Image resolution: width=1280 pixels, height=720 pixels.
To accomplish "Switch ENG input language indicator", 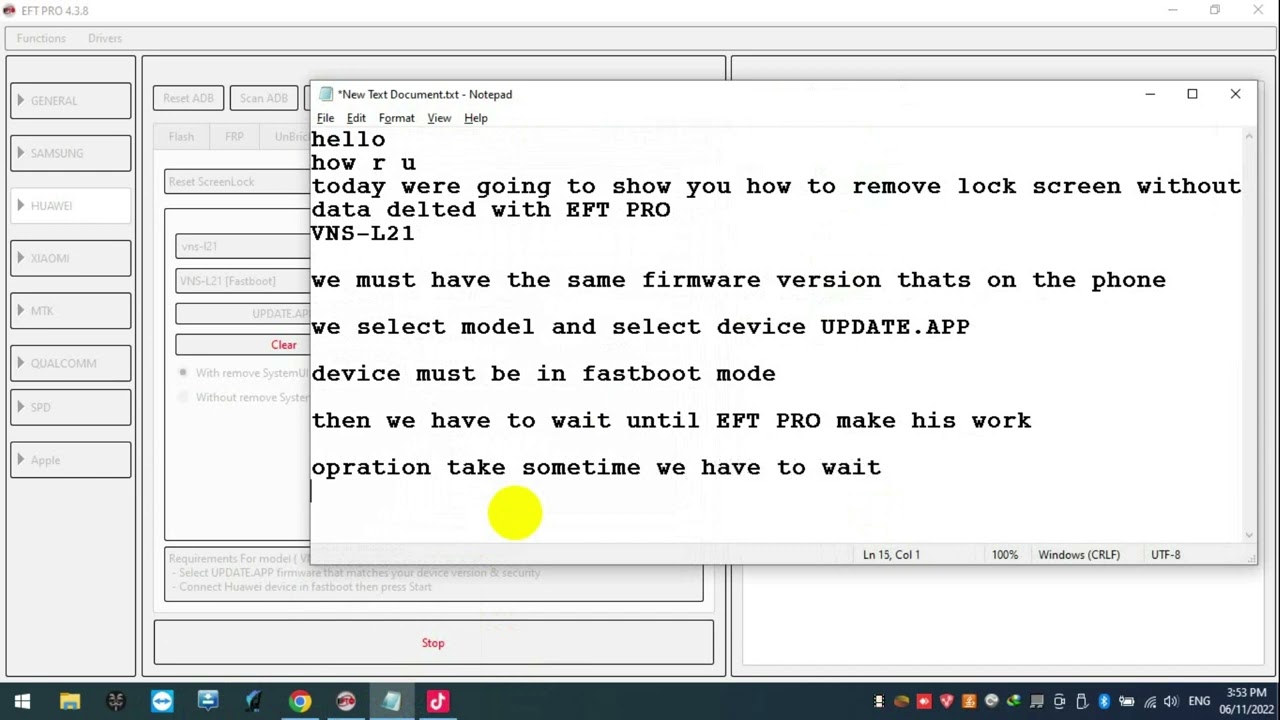I will [1199, 701].
